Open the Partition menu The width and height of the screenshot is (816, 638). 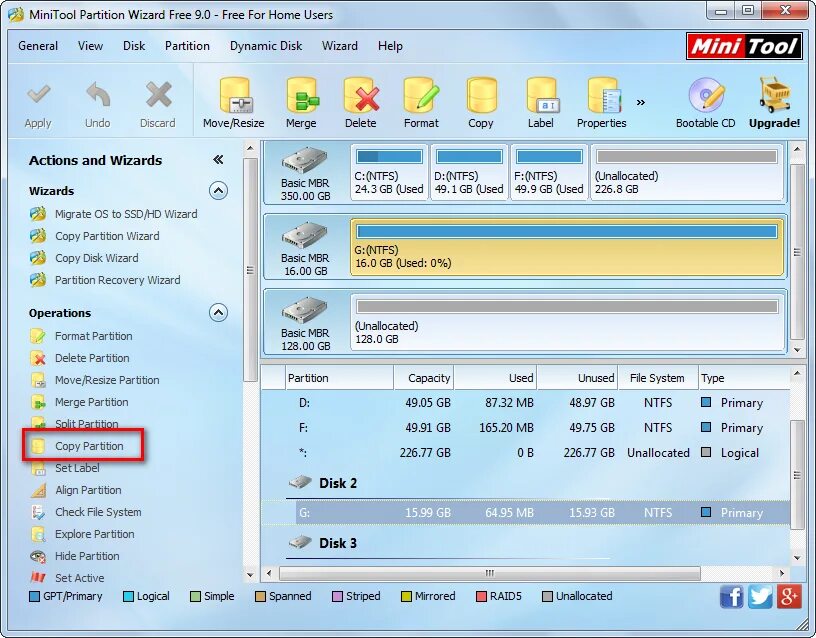tap(187, 46)
